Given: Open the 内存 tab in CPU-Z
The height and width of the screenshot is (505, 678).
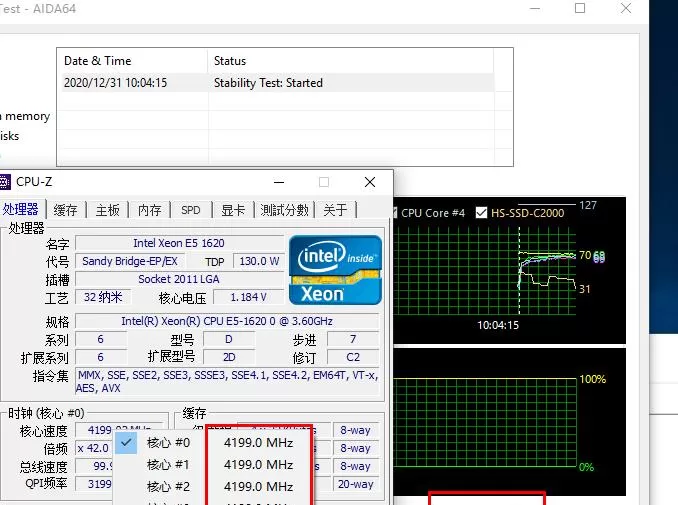Looking at the screenshot, I should (149, 210).
